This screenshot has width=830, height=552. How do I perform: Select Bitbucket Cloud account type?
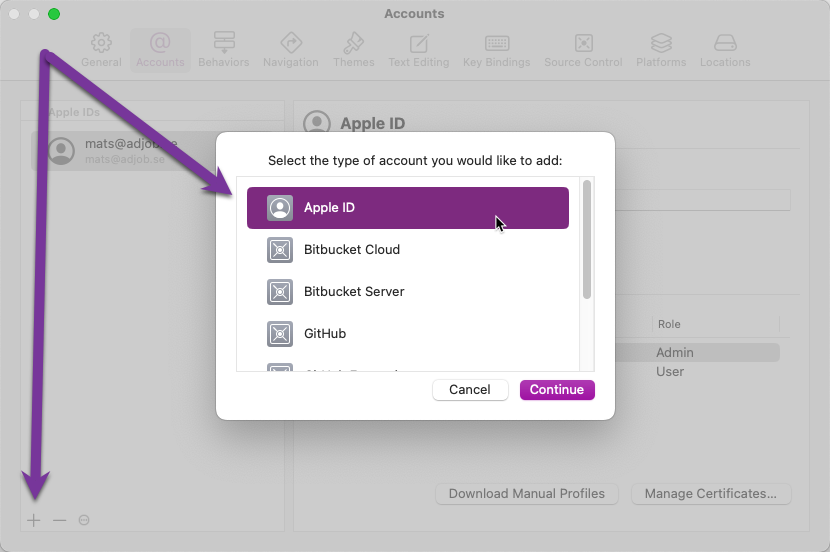click(408, 250)
